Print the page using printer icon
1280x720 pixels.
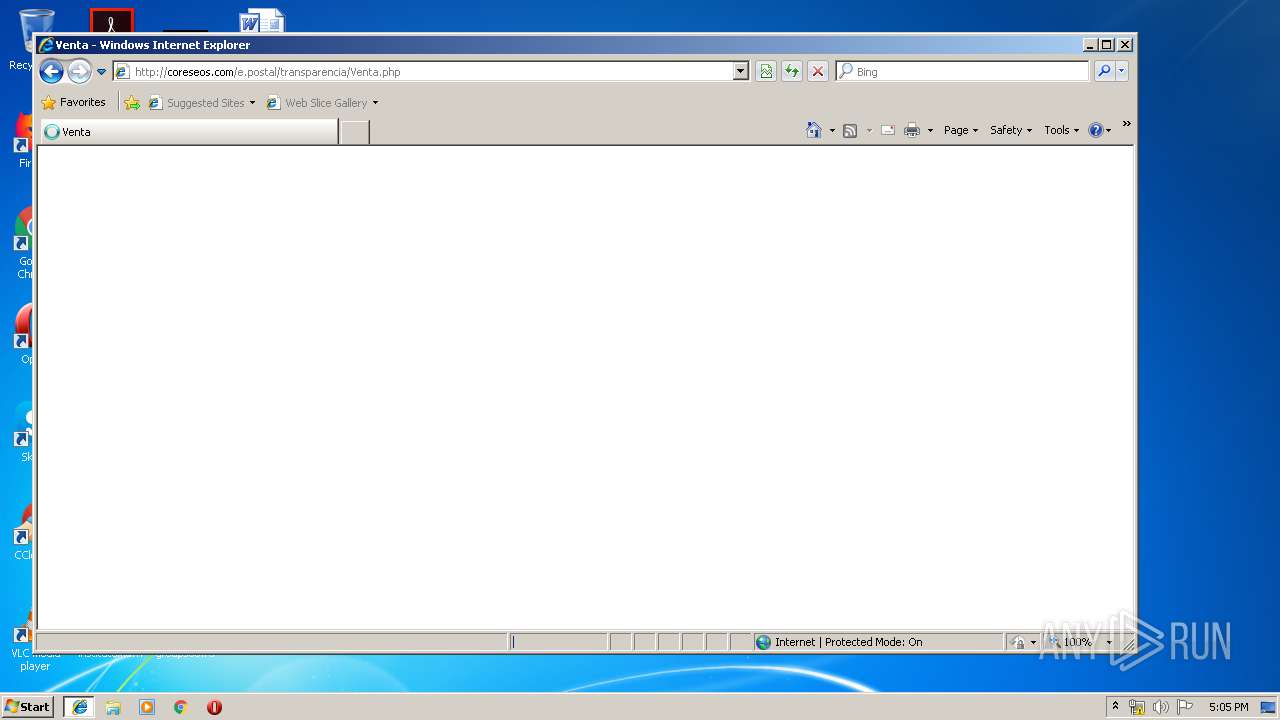point(912,130)
